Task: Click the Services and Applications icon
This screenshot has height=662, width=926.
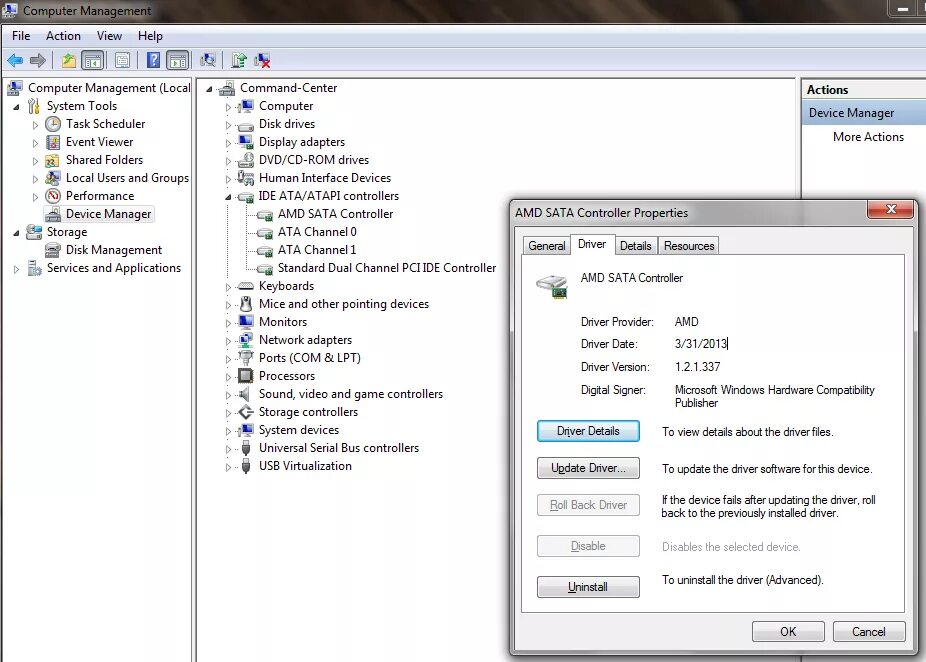Action: coord(34,269)
